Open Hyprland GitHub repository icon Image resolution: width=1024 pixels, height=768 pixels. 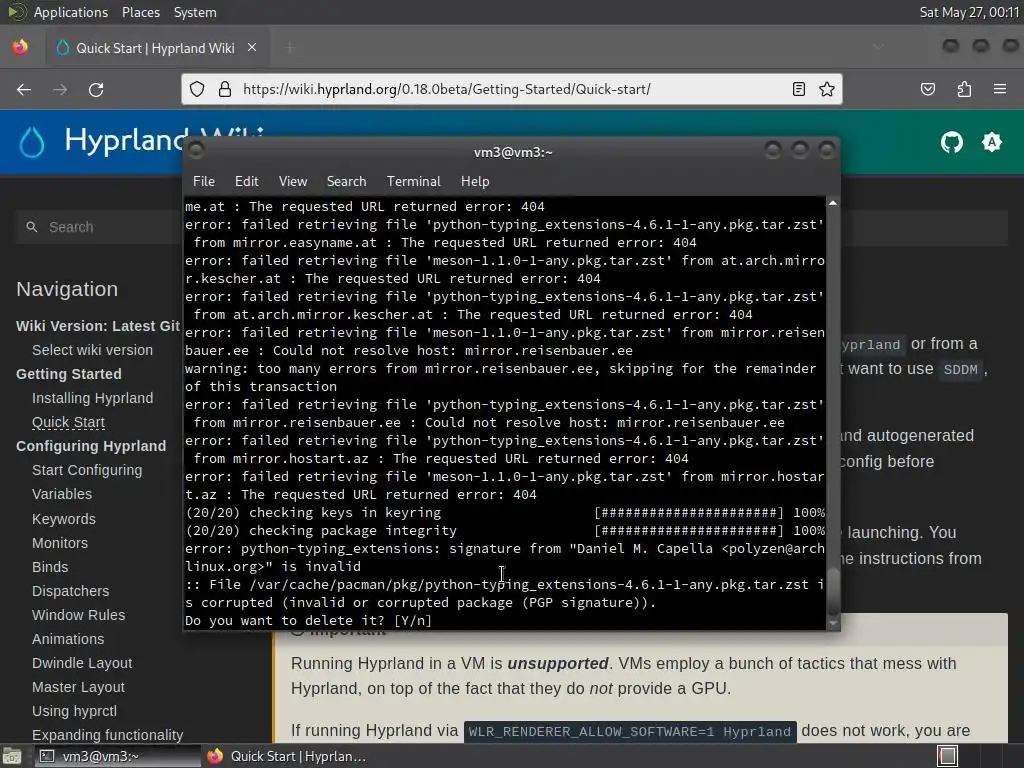[952, 142]
